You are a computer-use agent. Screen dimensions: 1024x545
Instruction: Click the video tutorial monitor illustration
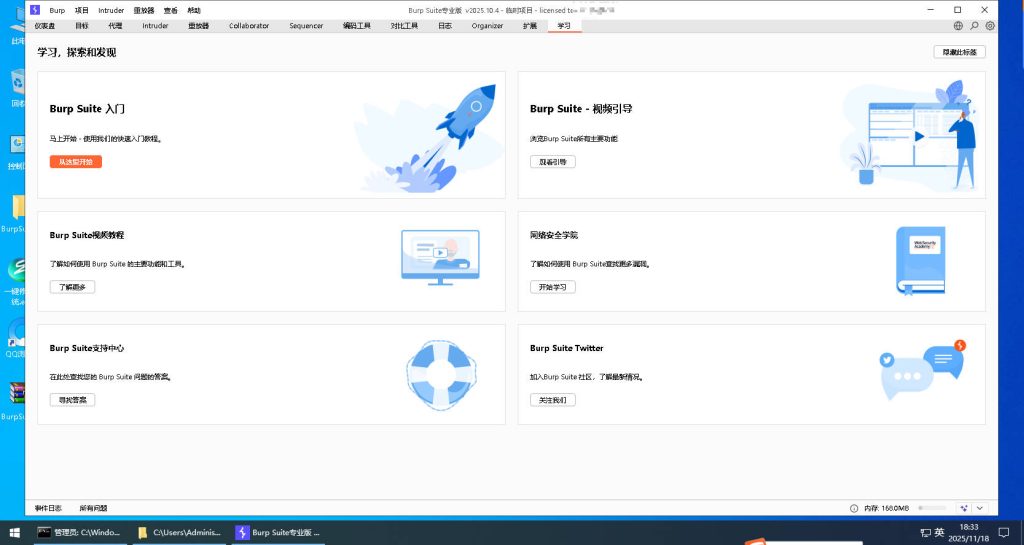point(440,257)
